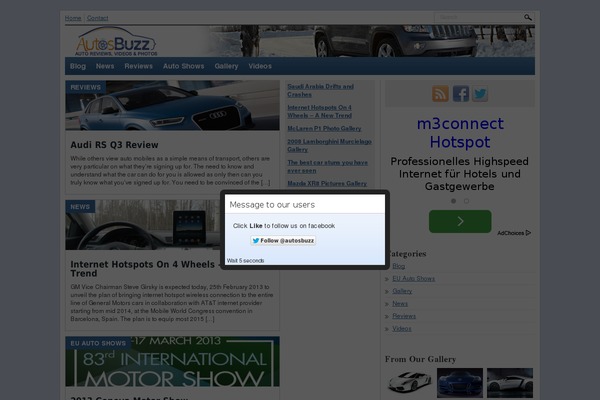Open Mazda XR8 Pictures Gallery link

tap(327, 184)
